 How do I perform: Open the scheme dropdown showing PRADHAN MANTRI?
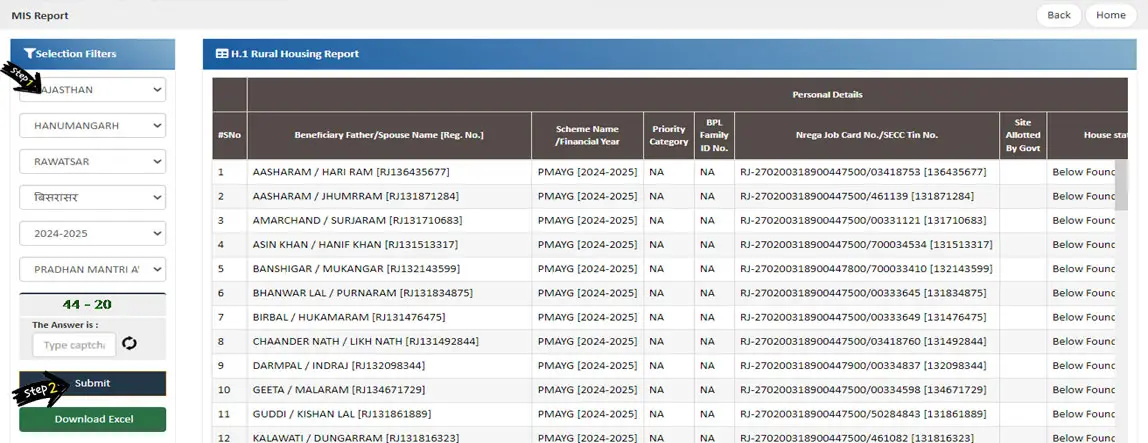point(92,270)
